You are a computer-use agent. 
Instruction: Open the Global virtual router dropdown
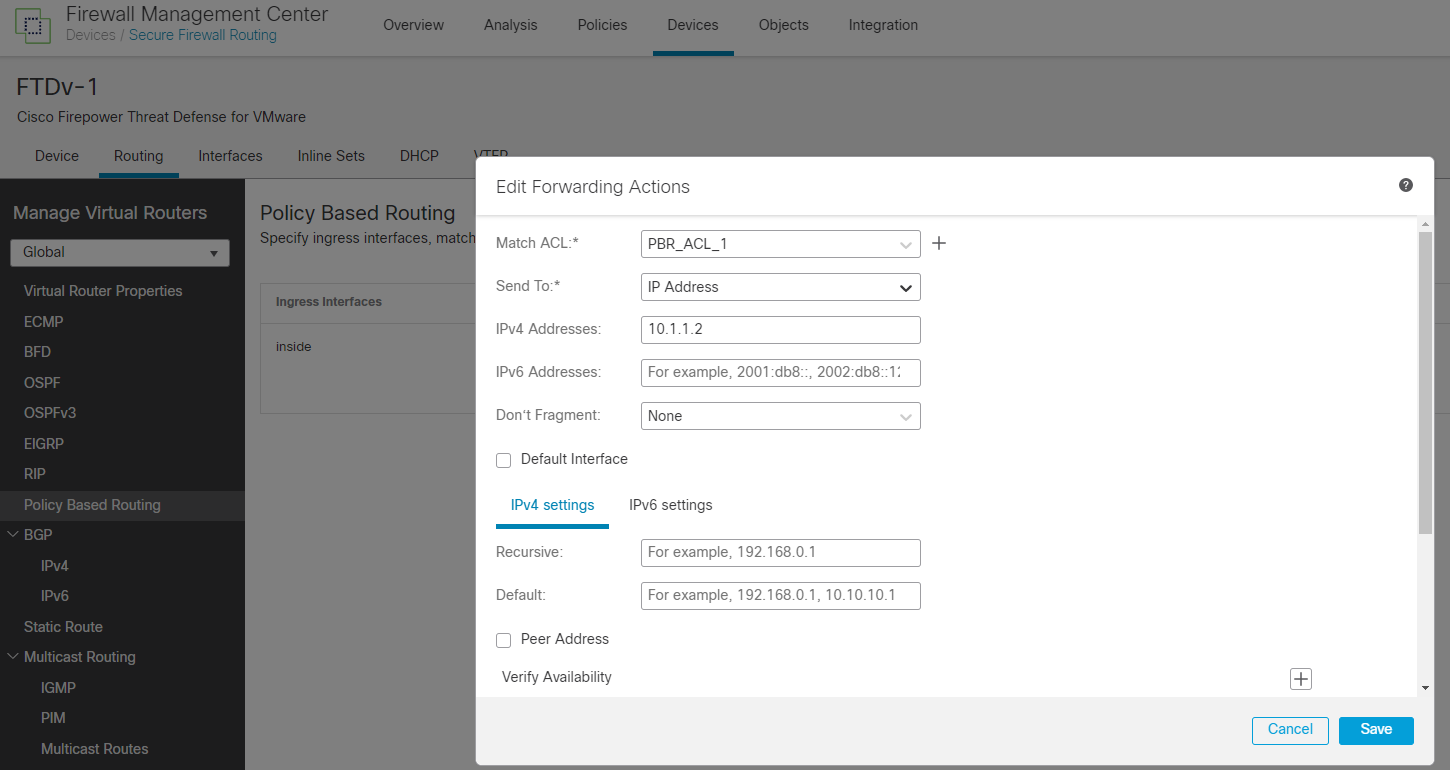pyautogui.click(x=120, y=253)
